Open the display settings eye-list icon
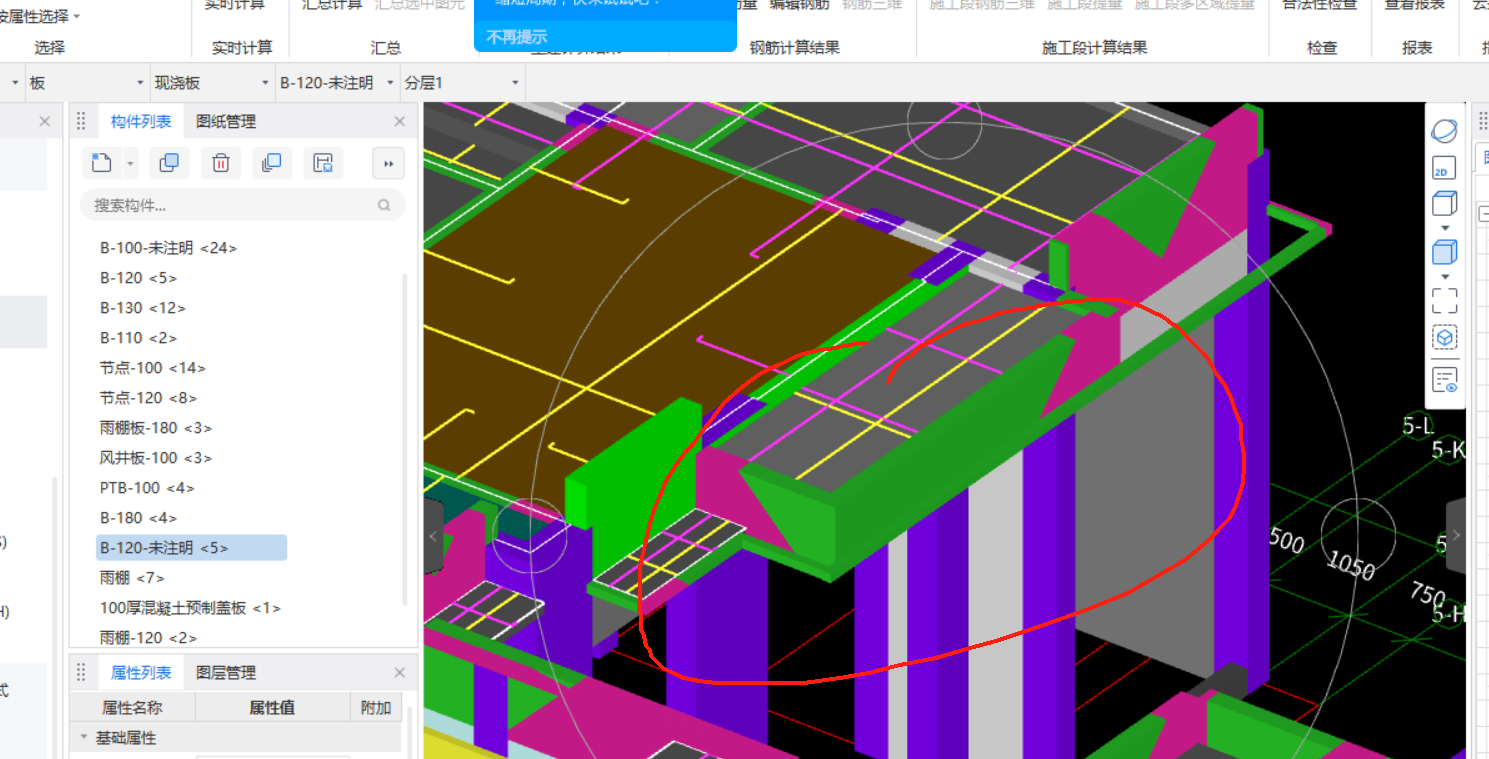 click(1444, 380)
